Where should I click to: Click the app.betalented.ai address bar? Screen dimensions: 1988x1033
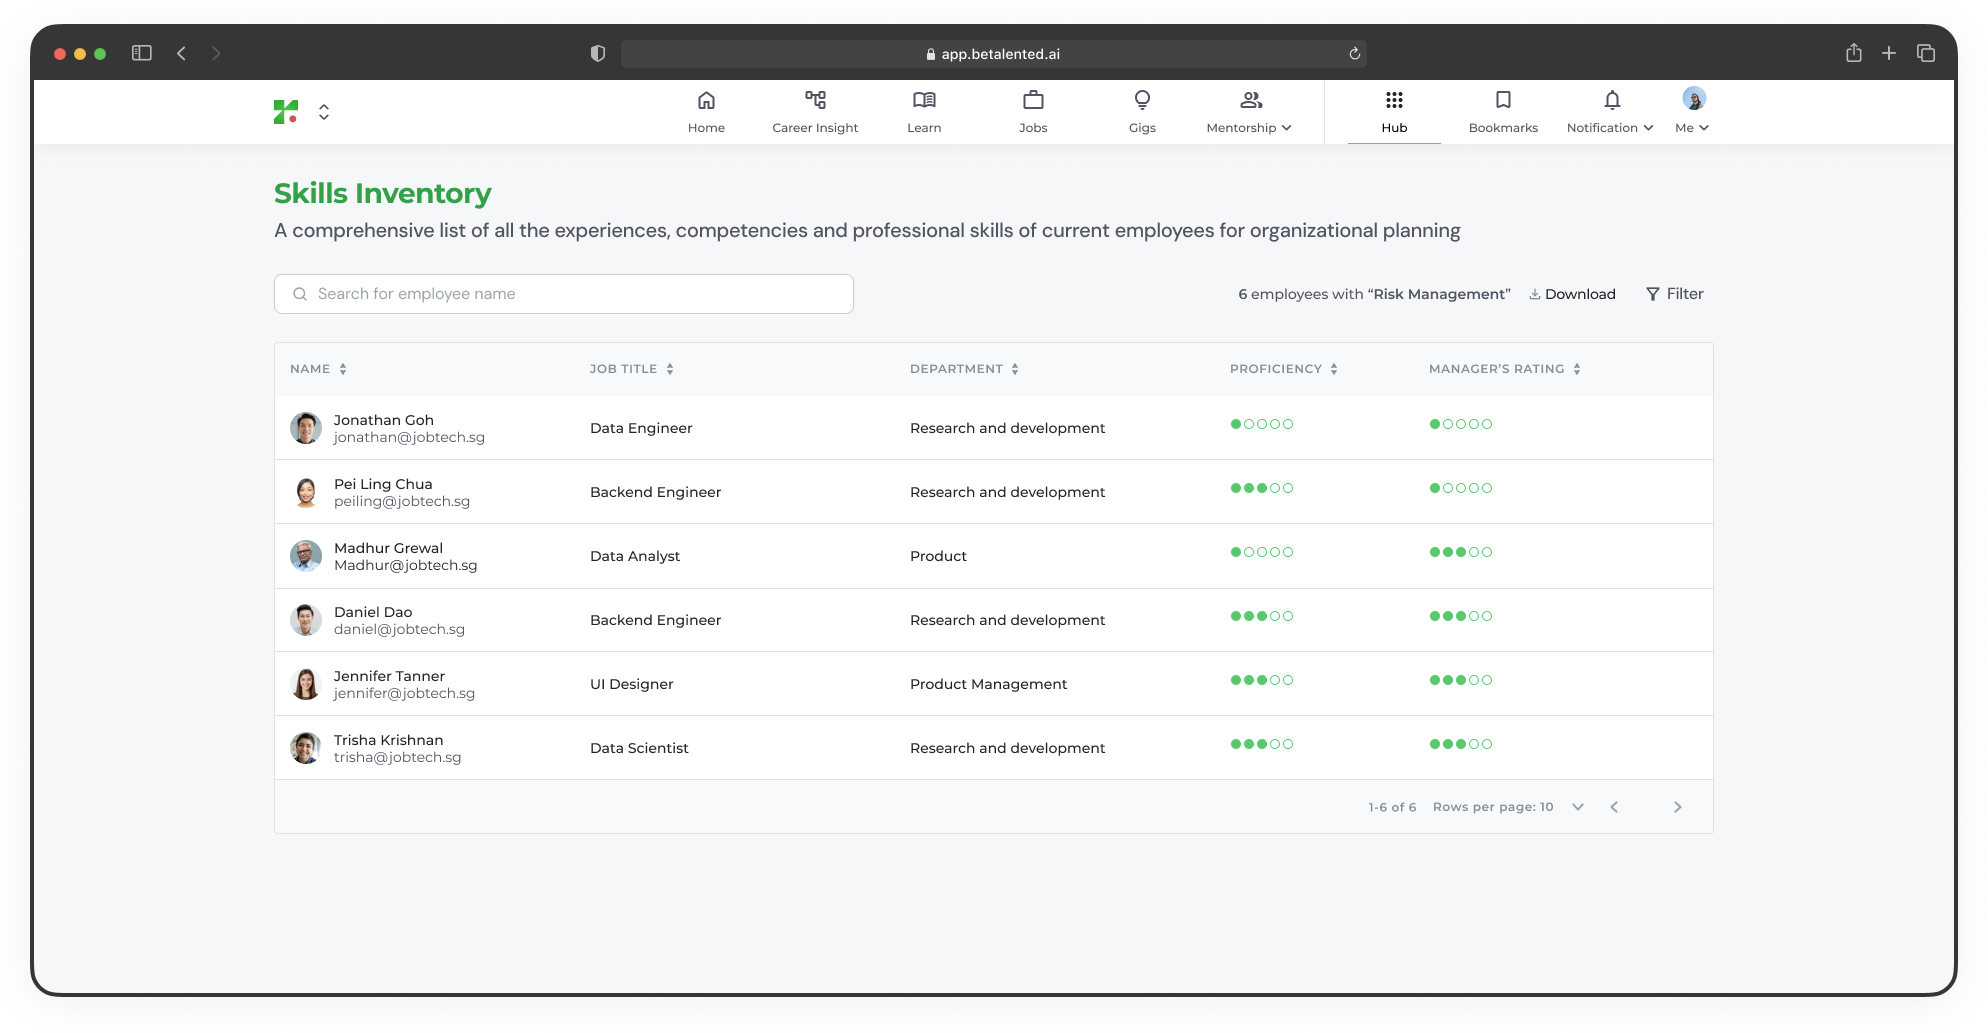(993, 54)
